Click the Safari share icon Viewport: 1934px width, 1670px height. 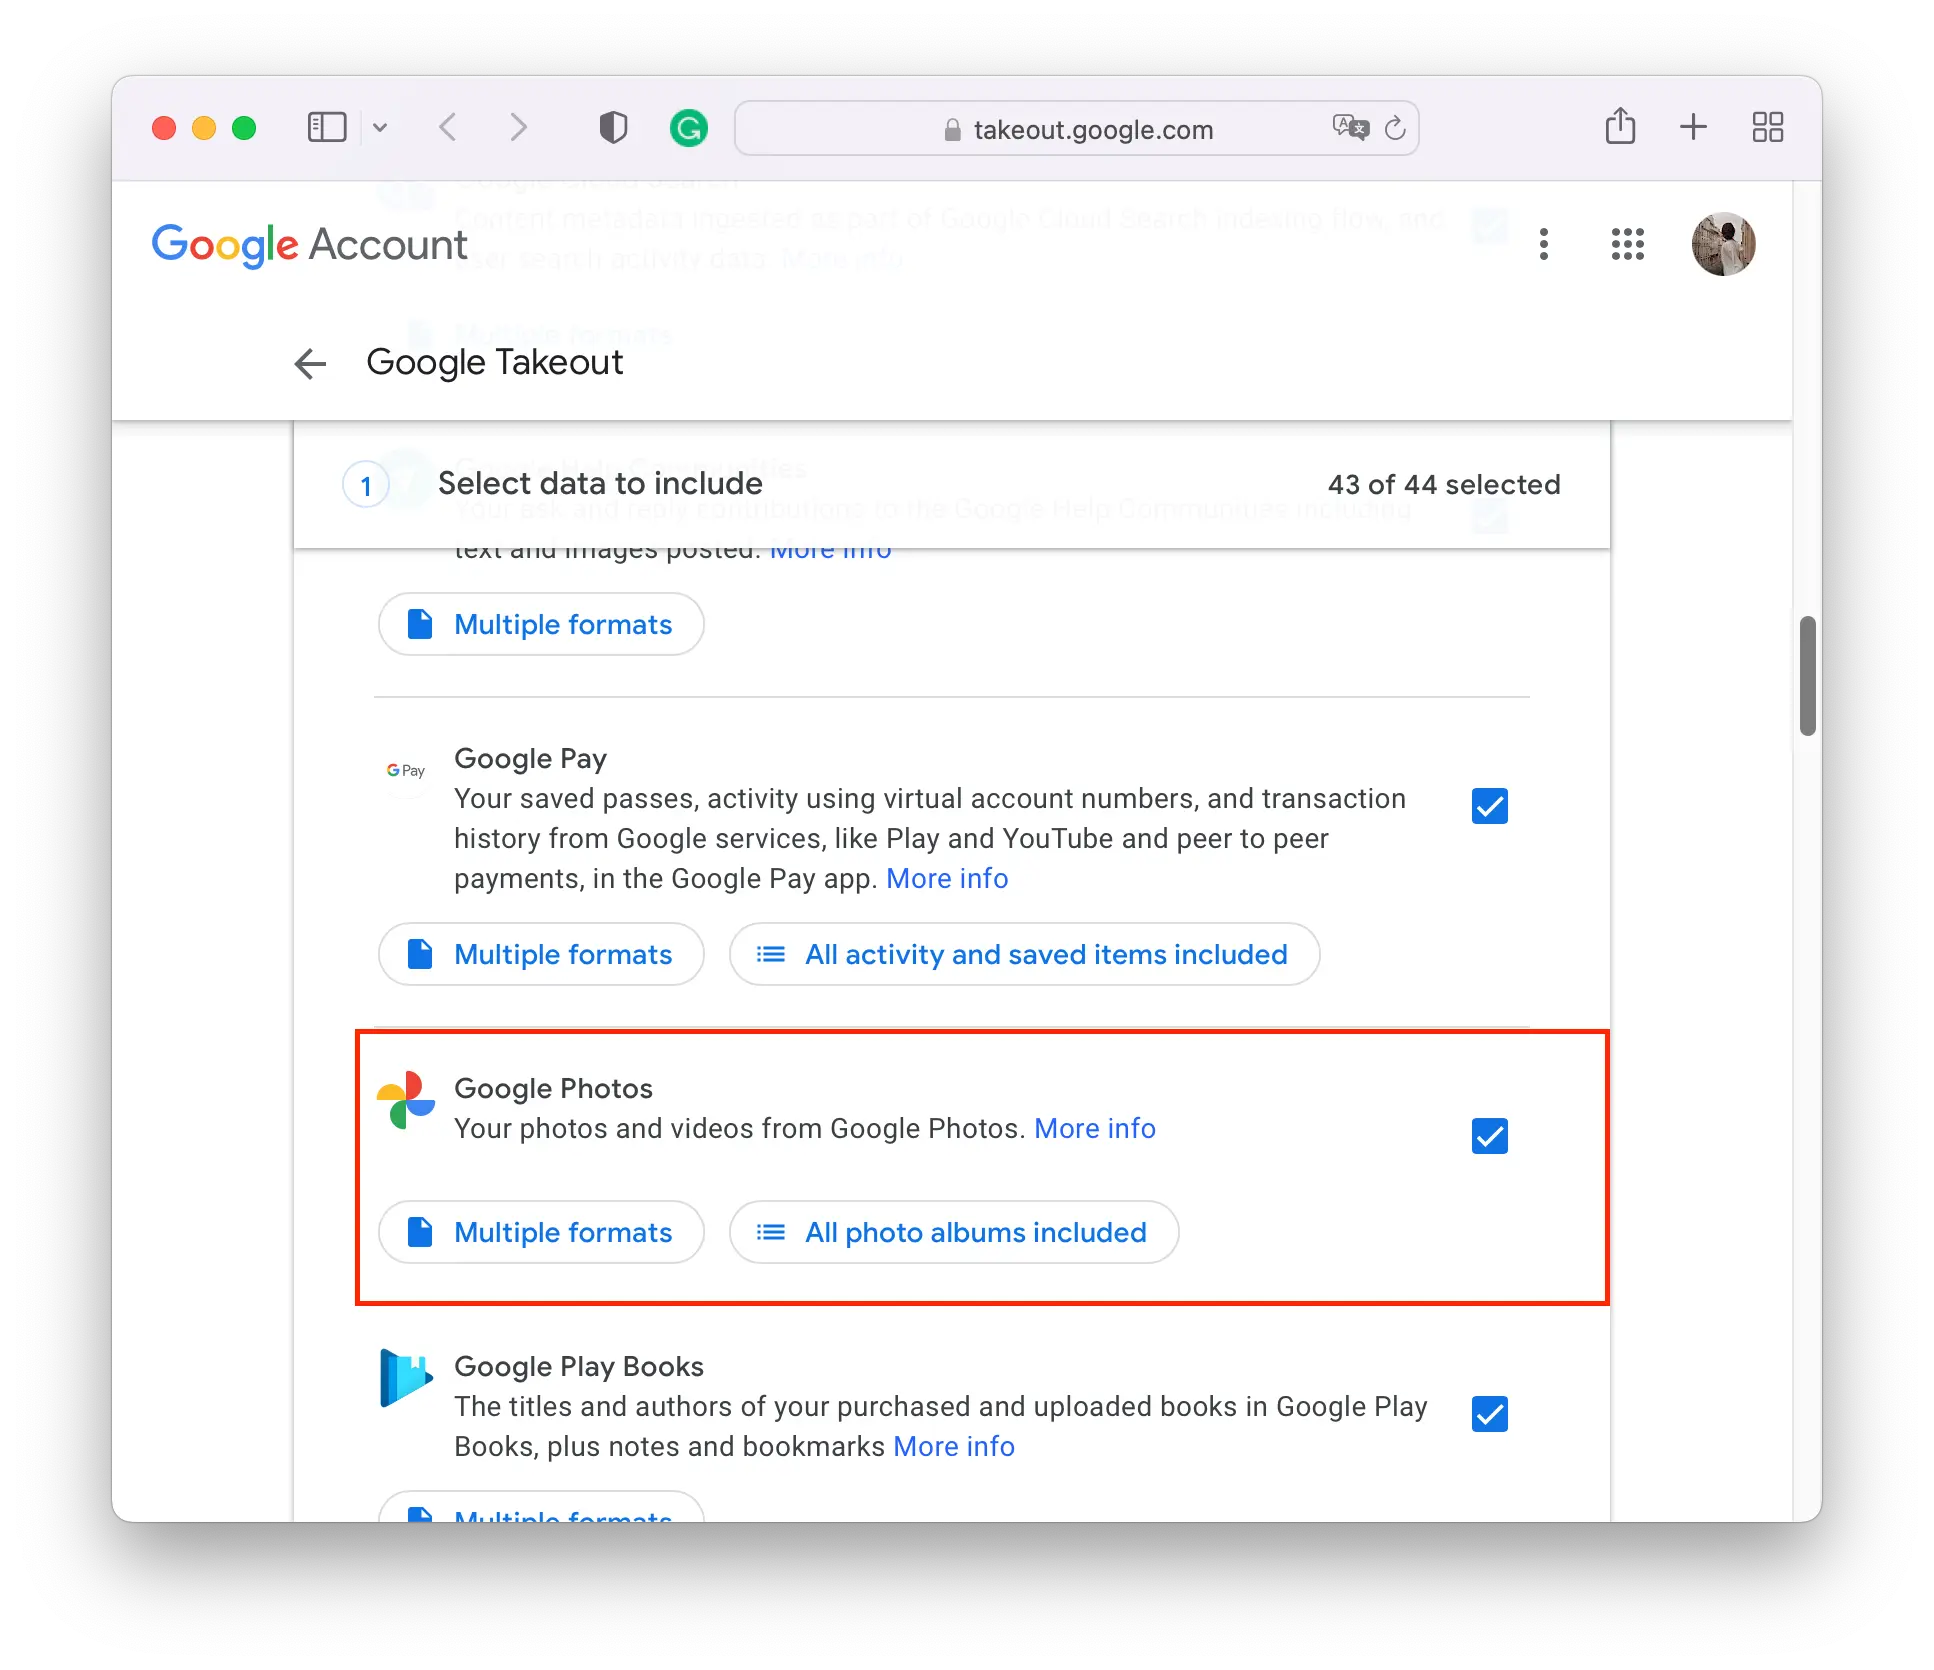click(x=1620, y=127)
